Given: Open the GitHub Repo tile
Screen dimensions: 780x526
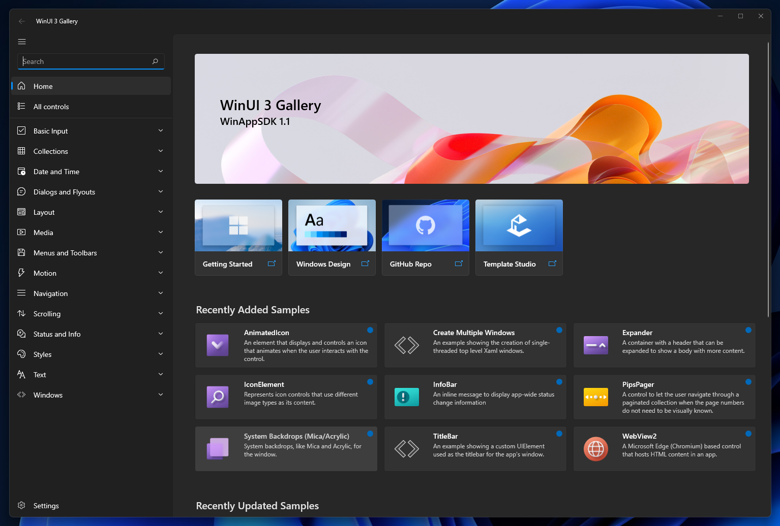Looking at the screenshot, I should click(x=425, y=237).
